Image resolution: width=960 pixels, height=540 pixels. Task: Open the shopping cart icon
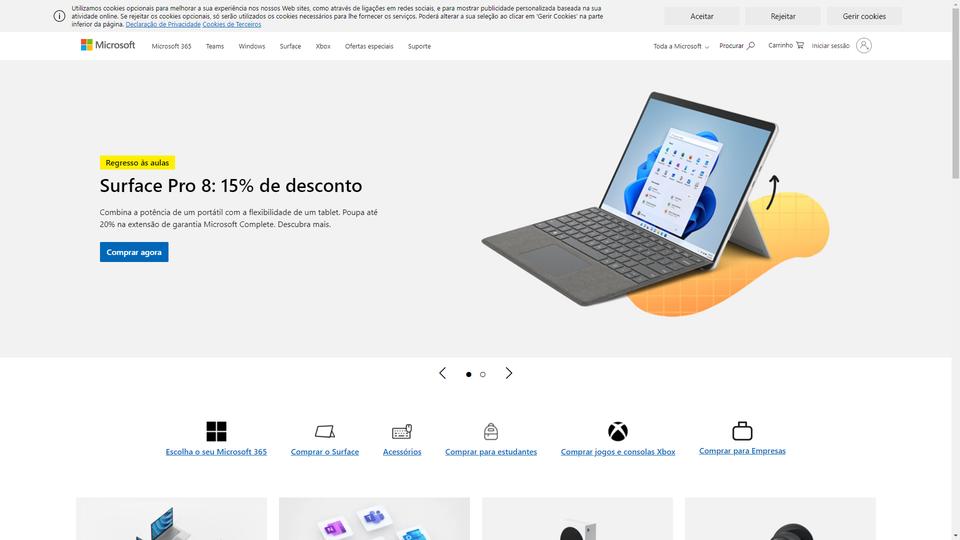(x=800, y=45)
